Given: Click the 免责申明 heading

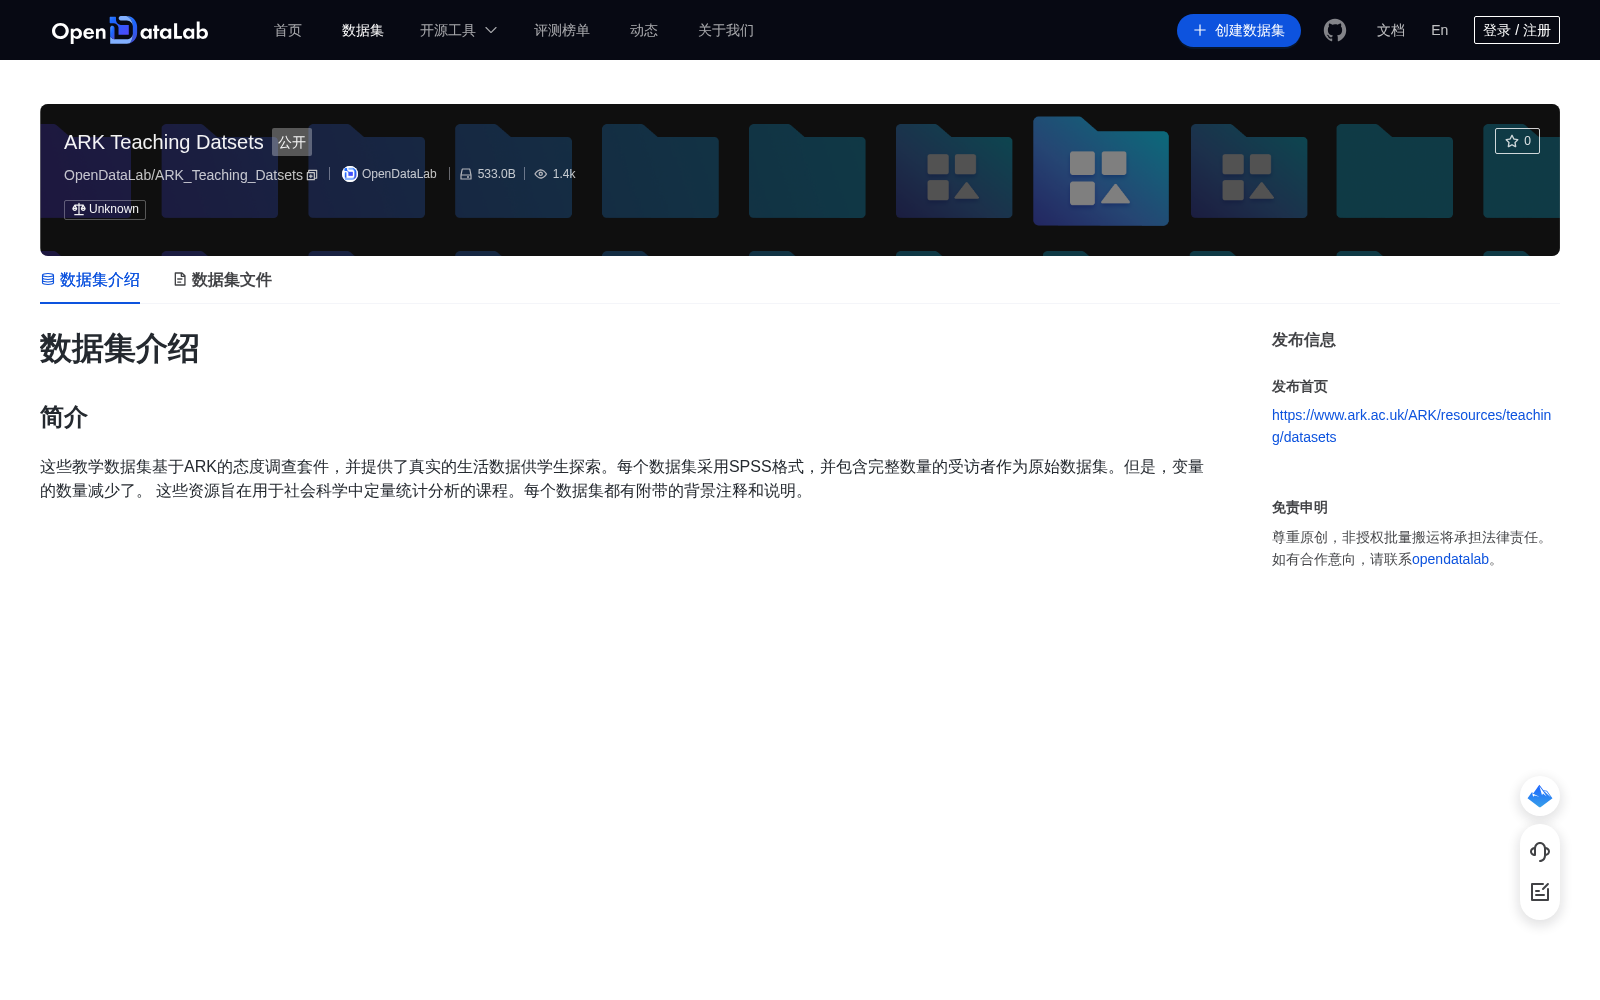Looking at the screenshot, I should [1300, 507].
